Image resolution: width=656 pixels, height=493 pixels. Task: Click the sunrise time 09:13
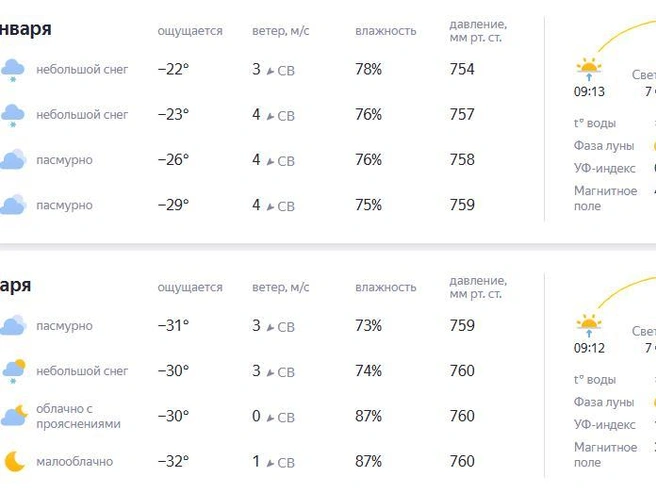(x=589, y=91)
